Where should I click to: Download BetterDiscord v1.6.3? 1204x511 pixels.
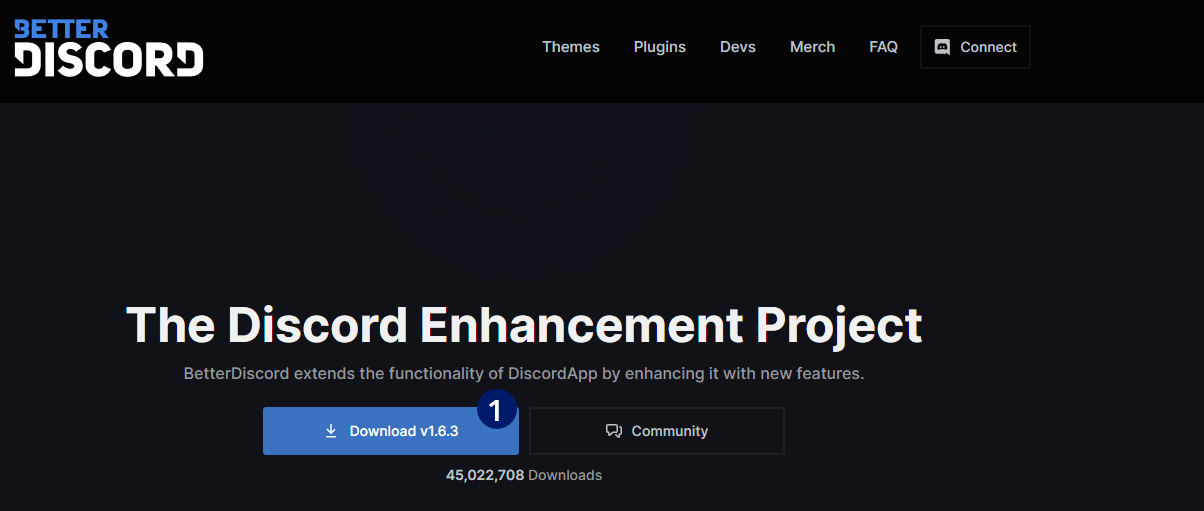(391, 431)
